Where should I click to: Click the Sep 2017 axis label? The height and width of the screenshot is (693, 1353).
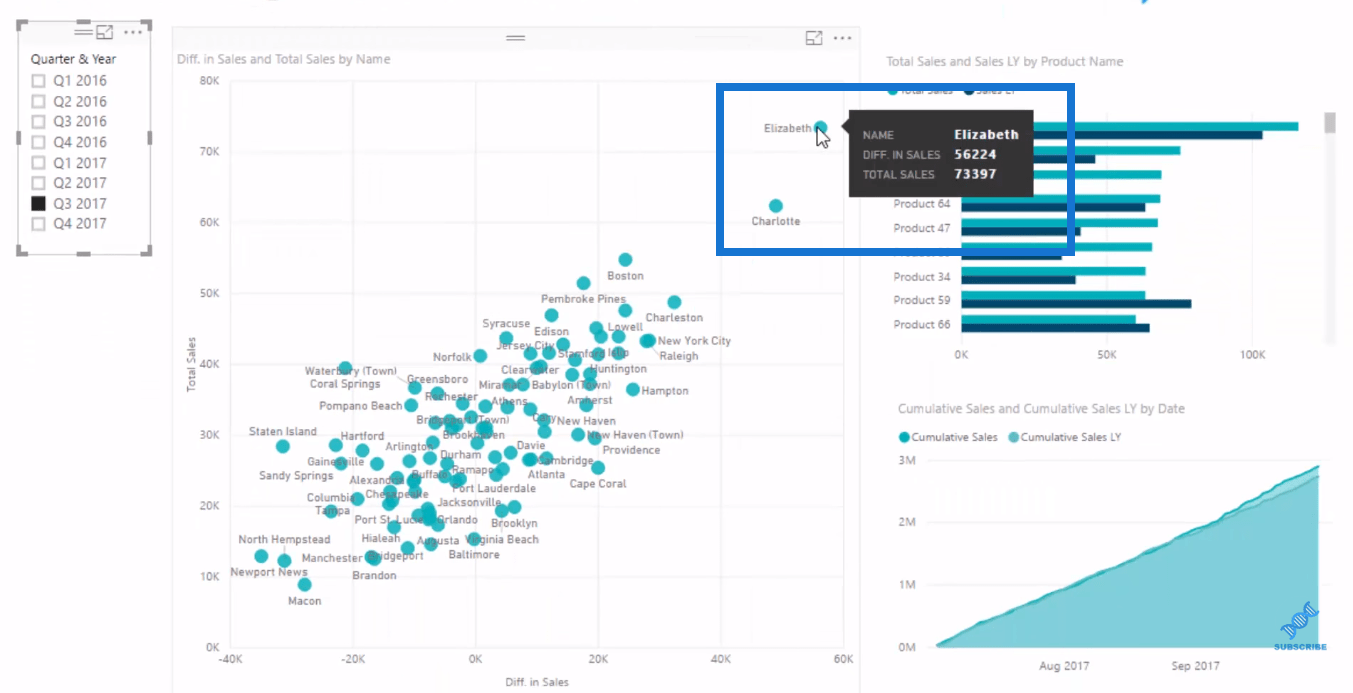click(1195, 666)
